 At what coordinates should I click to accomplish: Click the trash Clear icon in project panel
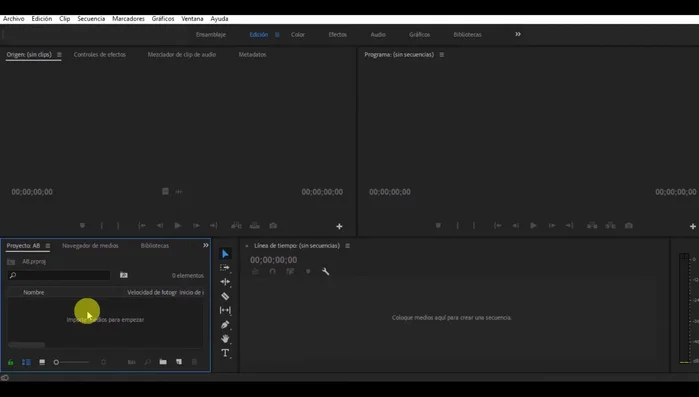(x=194, y=362)
